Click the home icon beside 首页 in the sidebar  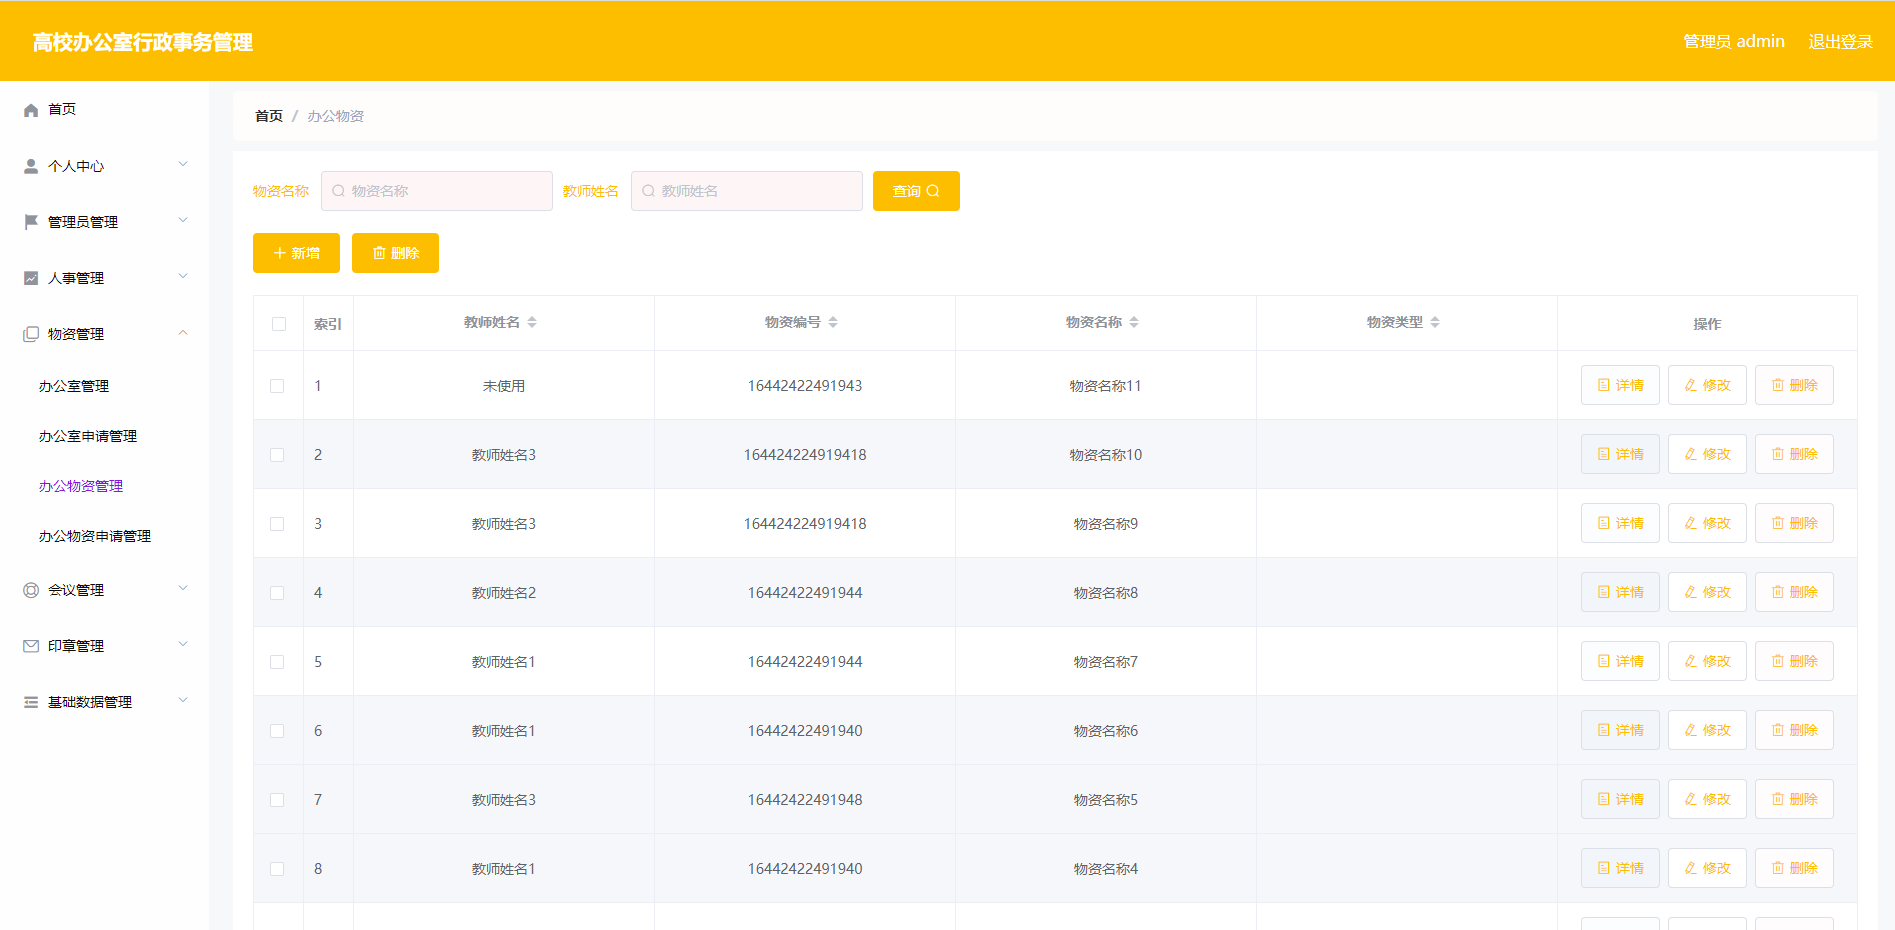pos(31,110)
